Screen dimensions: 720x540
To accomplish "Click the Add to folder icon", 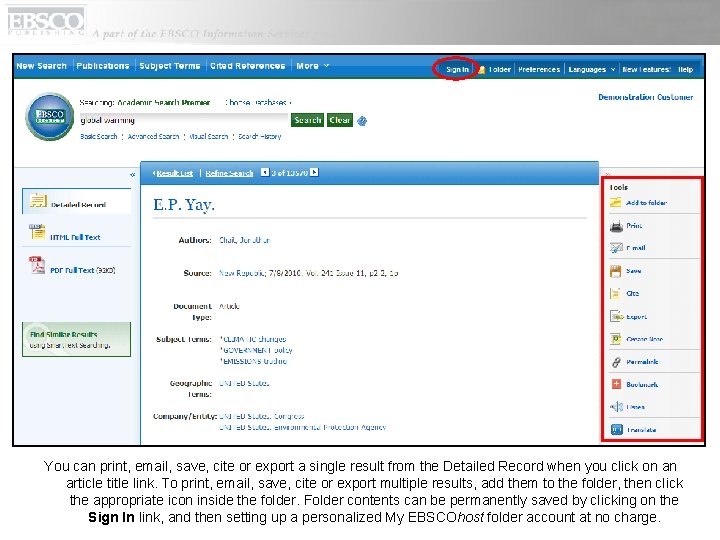I will [x=615, y=202].
